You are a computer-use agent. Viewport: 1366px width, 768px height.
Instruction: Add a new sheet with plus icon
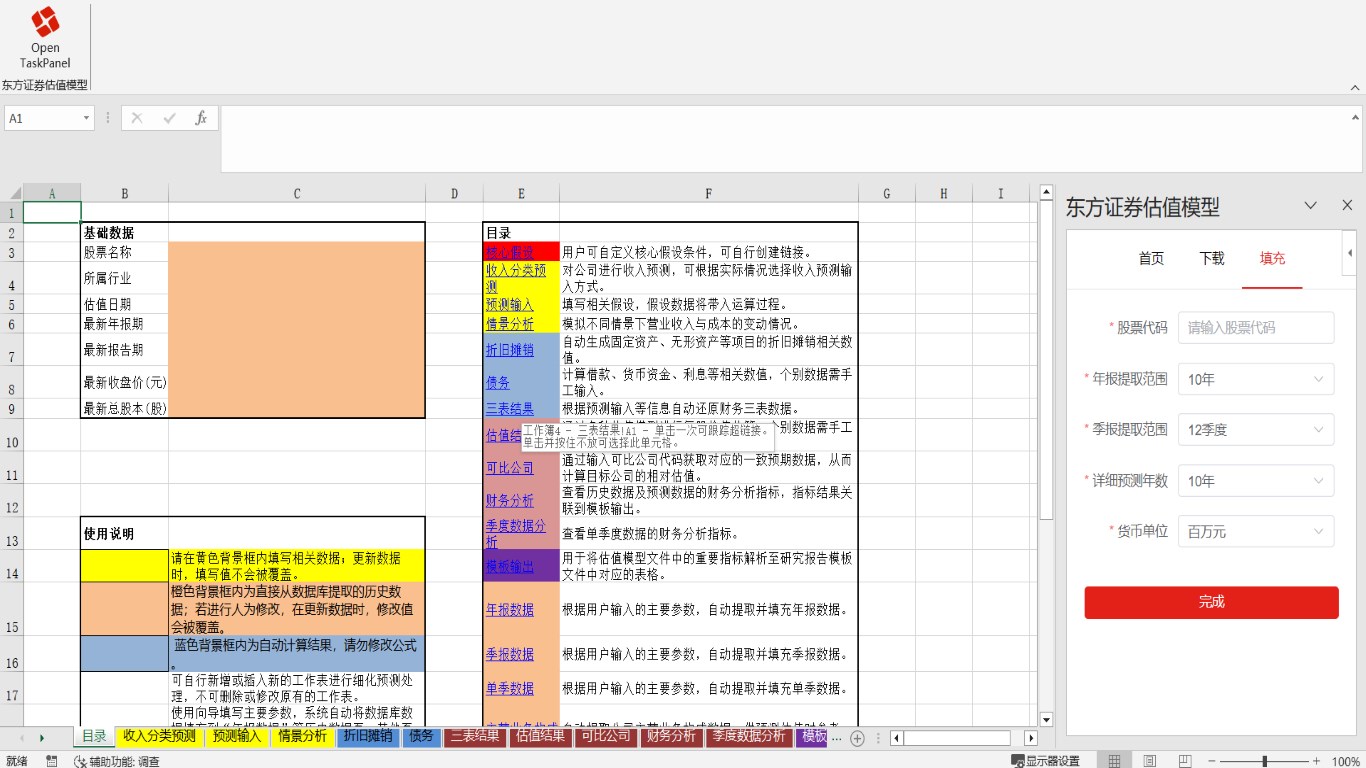point(857,738)
